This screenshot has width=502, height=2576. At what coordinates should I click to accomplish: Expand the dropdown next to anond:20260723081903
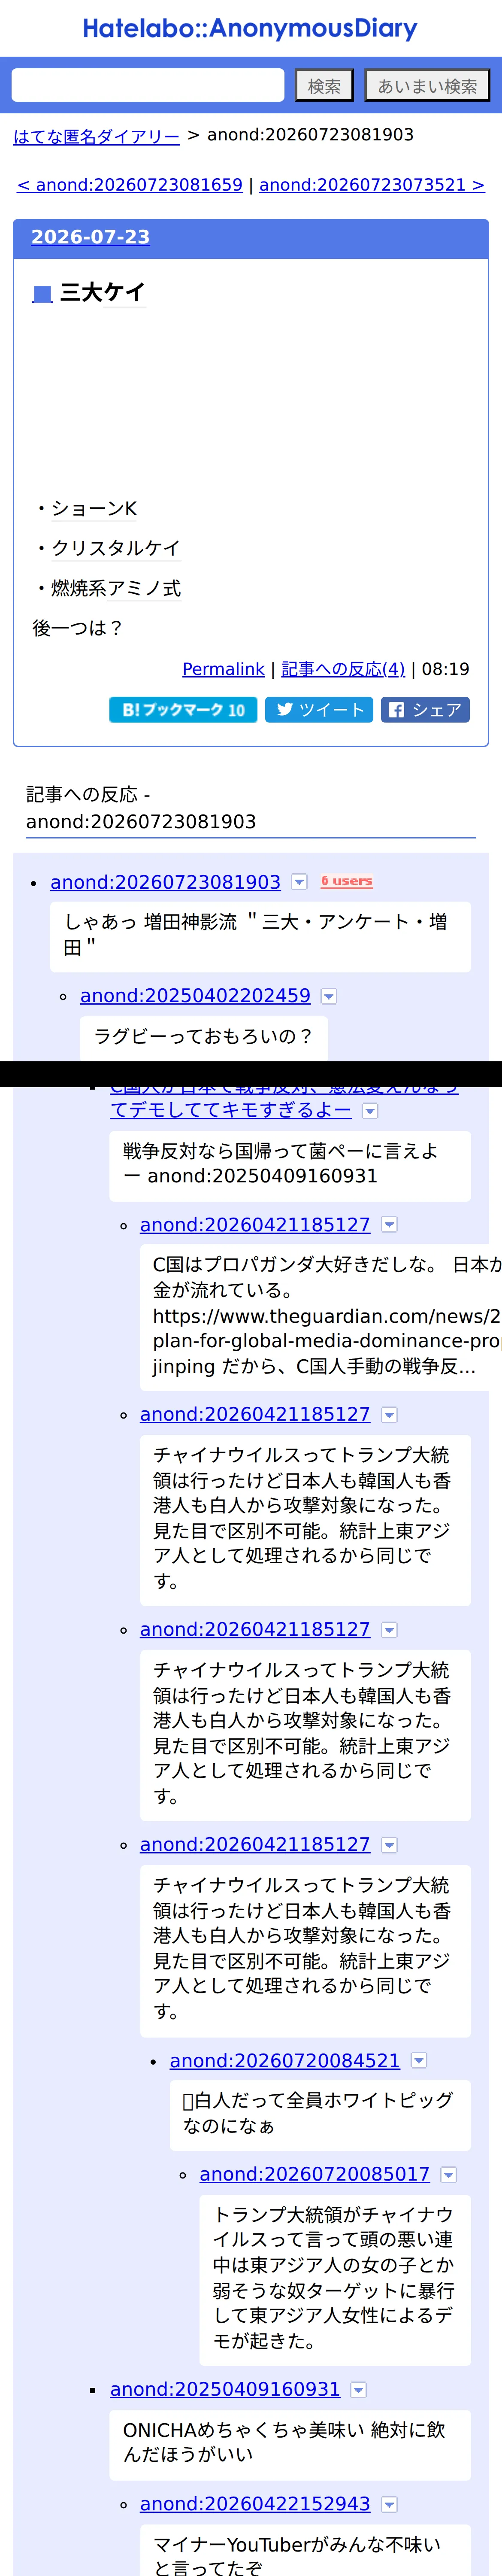coord(299,882)
